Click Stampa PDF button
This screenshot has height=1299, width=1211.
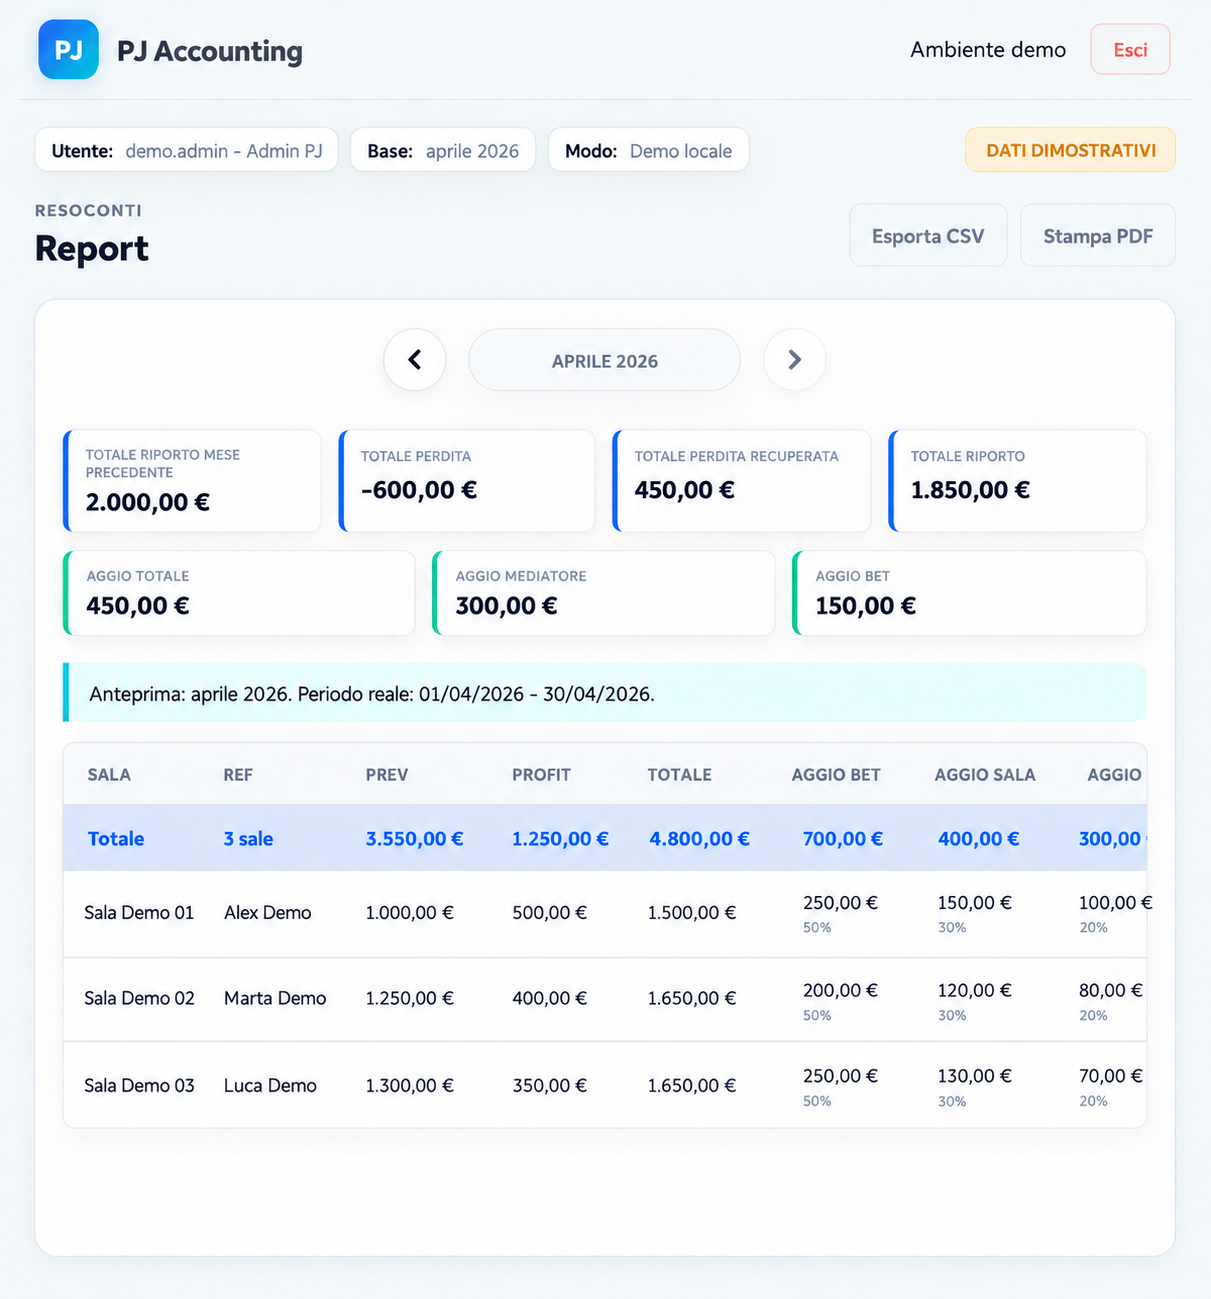1098,236
